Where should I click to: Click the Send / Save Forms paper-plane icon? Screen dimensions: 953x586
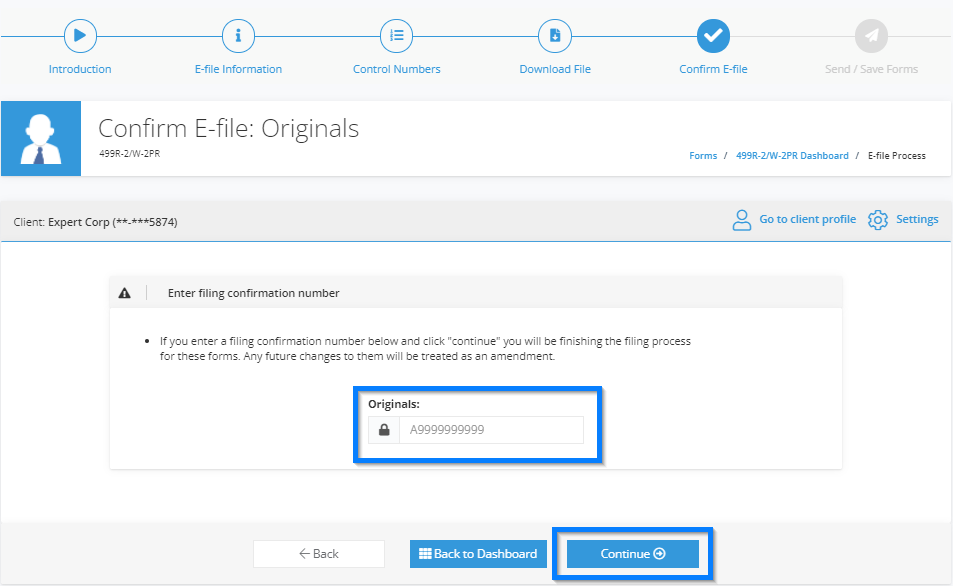click(x=872, y=36)
